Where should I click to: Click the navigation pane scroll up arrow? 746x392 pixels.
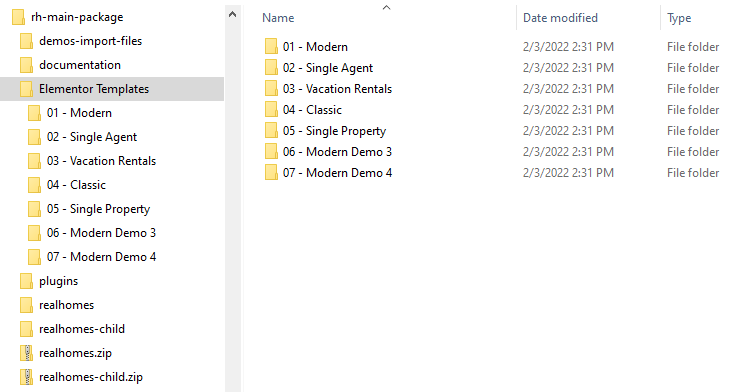[232, 14]
